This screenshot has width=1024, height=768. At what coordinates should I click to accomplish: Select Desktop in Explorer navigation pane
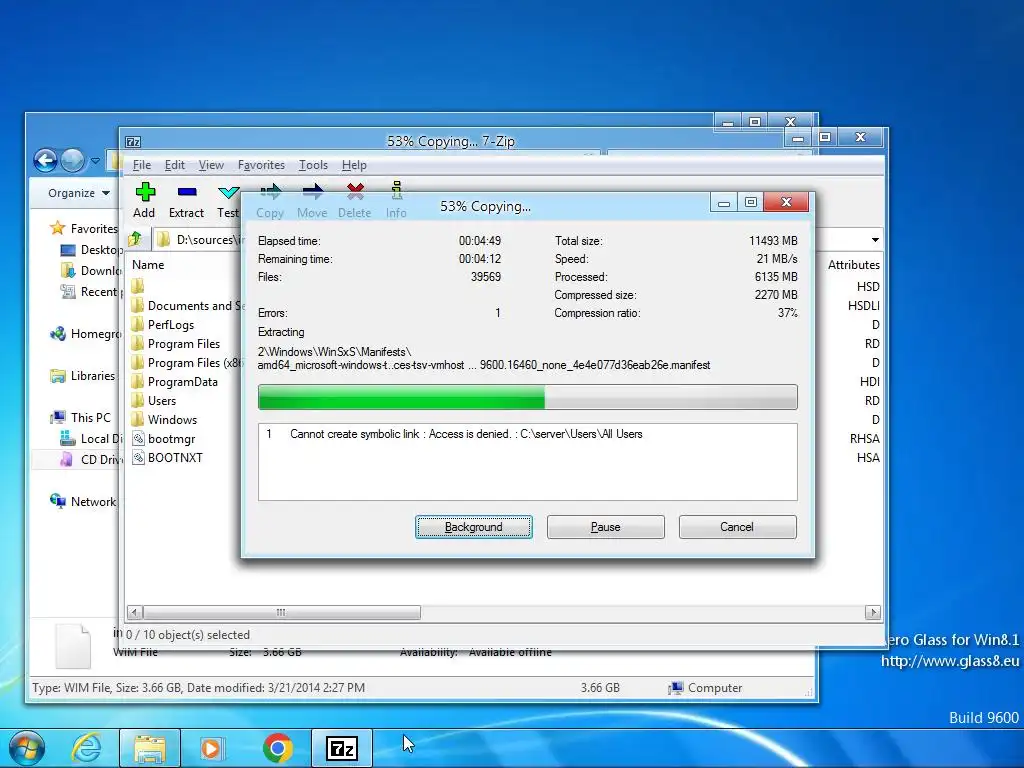click(x=90, y=249)
